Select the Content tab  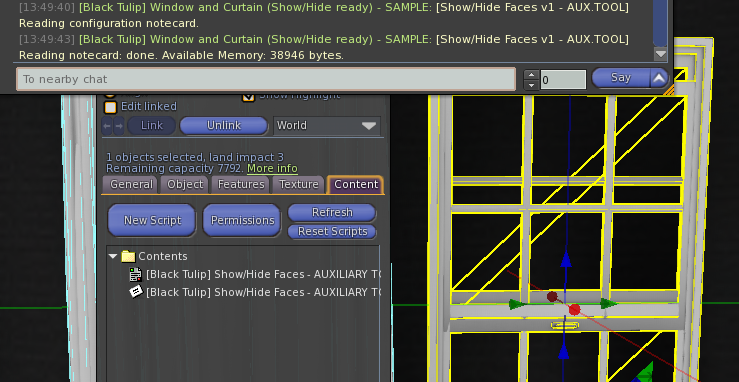pyautogui.click(x=356, y=184)
